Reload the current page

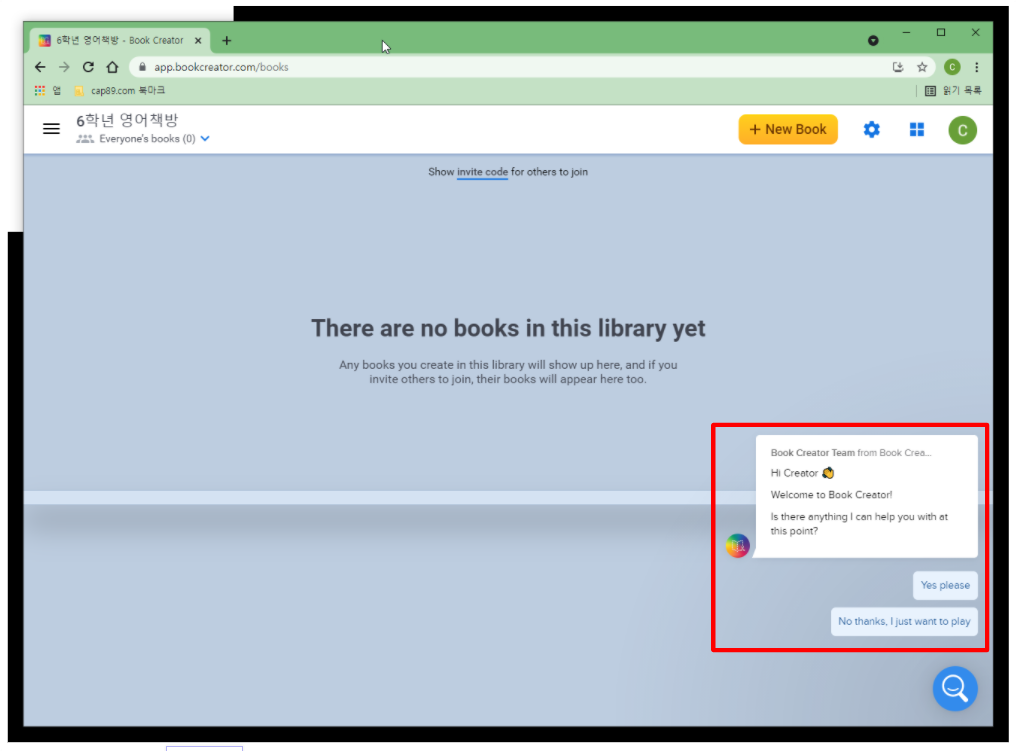[x=88, y=67]
